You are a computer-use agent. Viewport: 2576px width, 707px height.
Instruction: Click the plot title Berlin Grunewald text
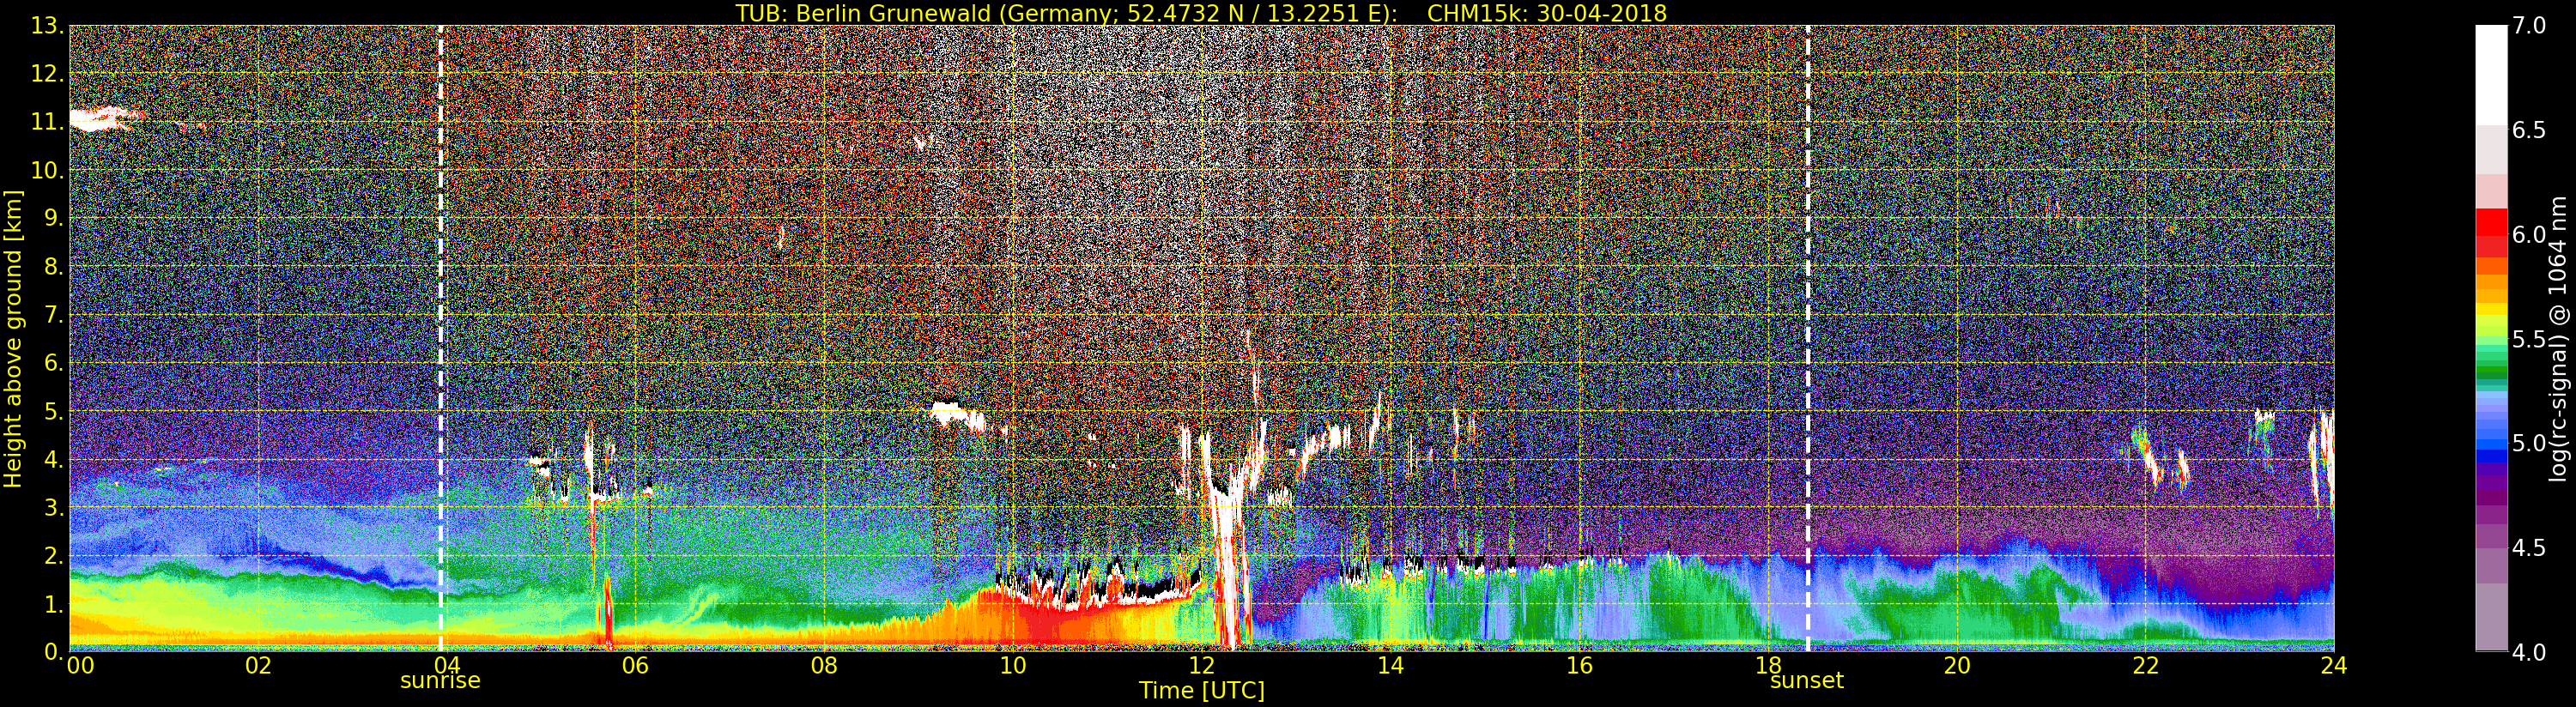(x=1200, y=13)
